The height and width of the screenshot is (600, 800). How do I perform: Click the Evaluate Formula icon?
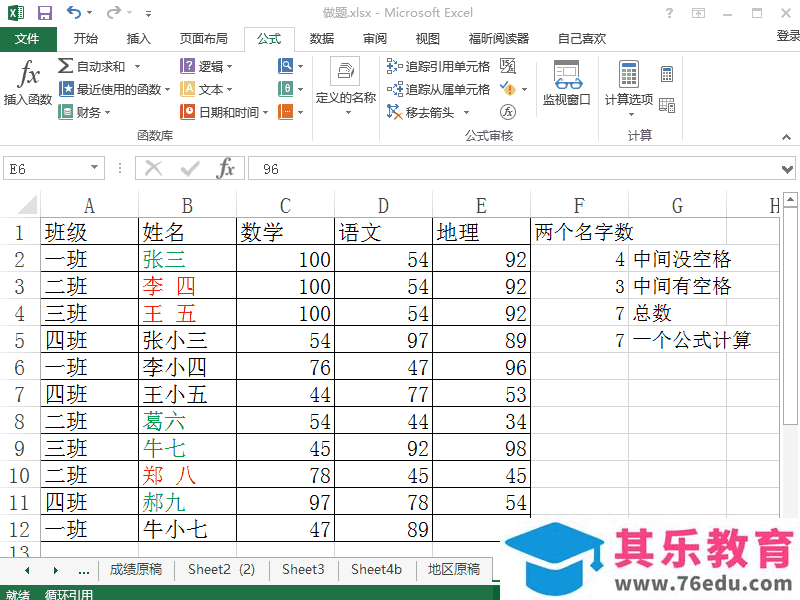508,112
